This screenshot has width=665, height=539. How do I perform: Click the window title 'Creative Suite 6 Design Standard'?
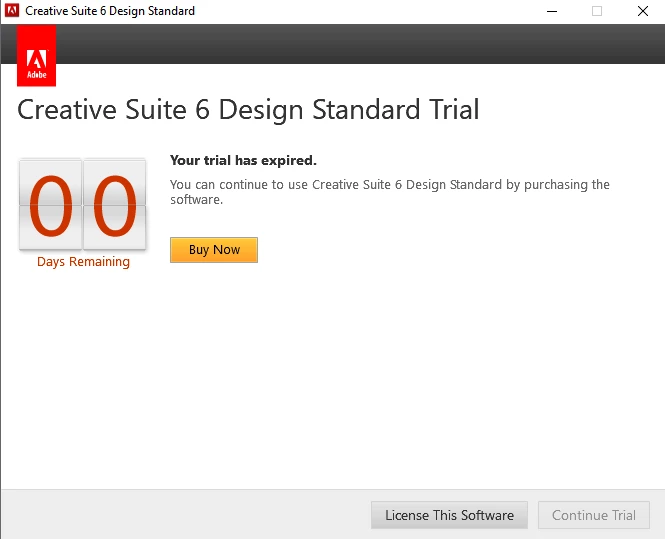(x=110, y=11)
